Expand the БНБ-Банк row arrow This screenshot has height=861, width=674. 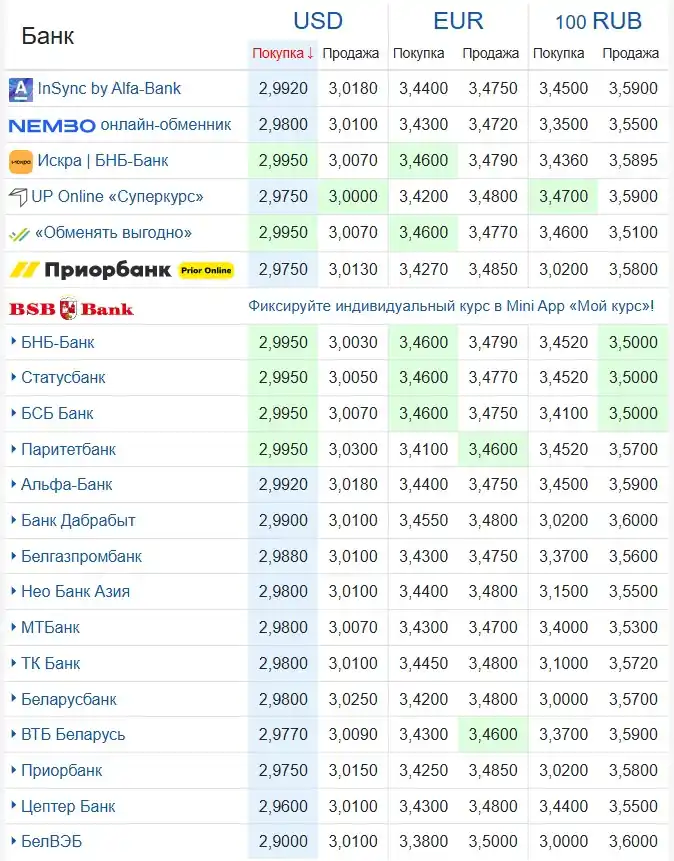pyautogui.click(x=13, y=342)
